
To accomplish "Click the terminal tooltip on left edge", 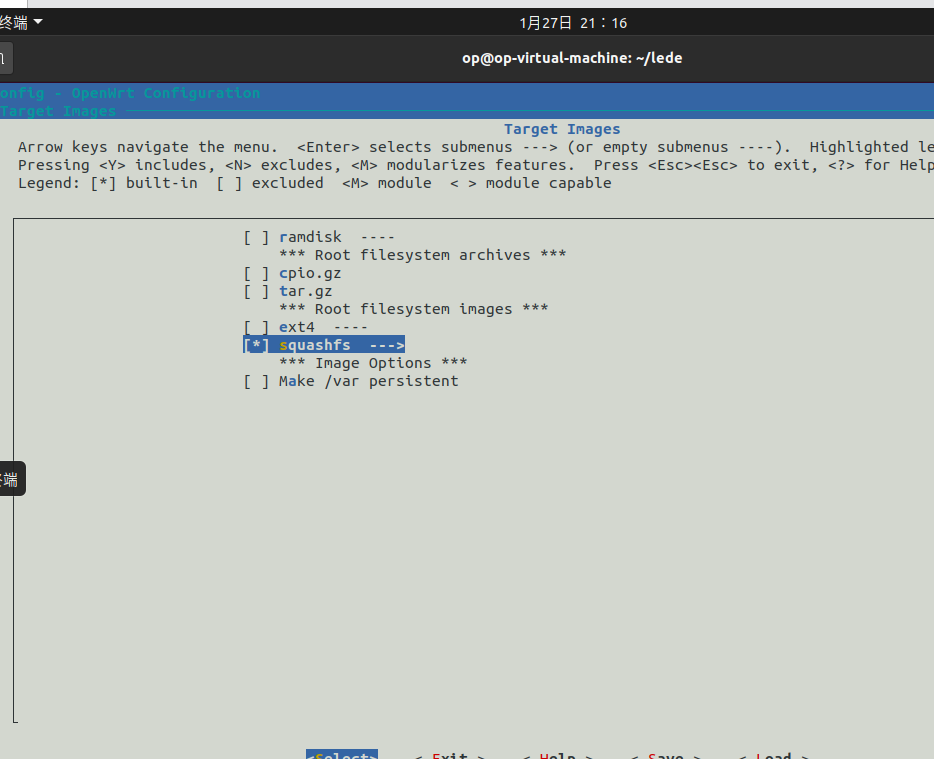I will click(x=11, y=478).
